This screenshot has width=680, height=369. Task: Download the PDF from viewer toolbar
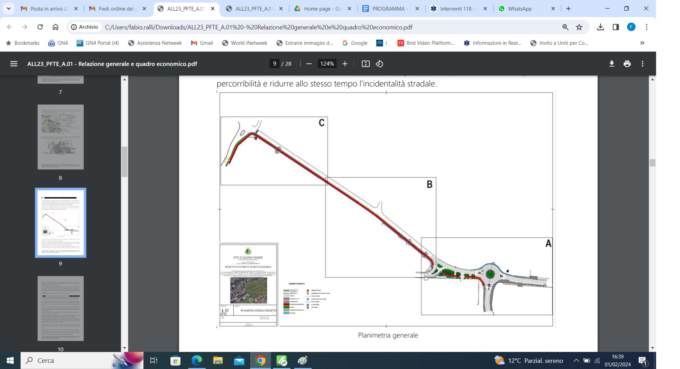(x=611, y=64)
